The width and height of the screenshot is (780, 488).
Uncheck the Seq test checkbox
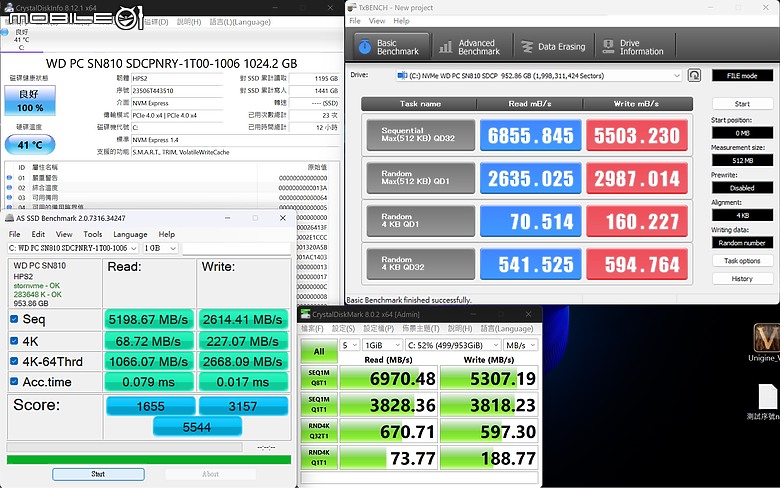tap(14, 319)
